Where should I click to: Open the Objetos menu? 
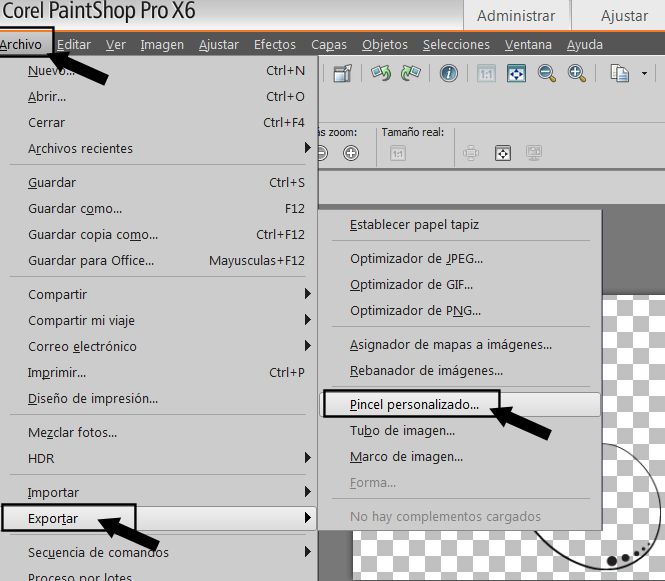click(385, 45)
